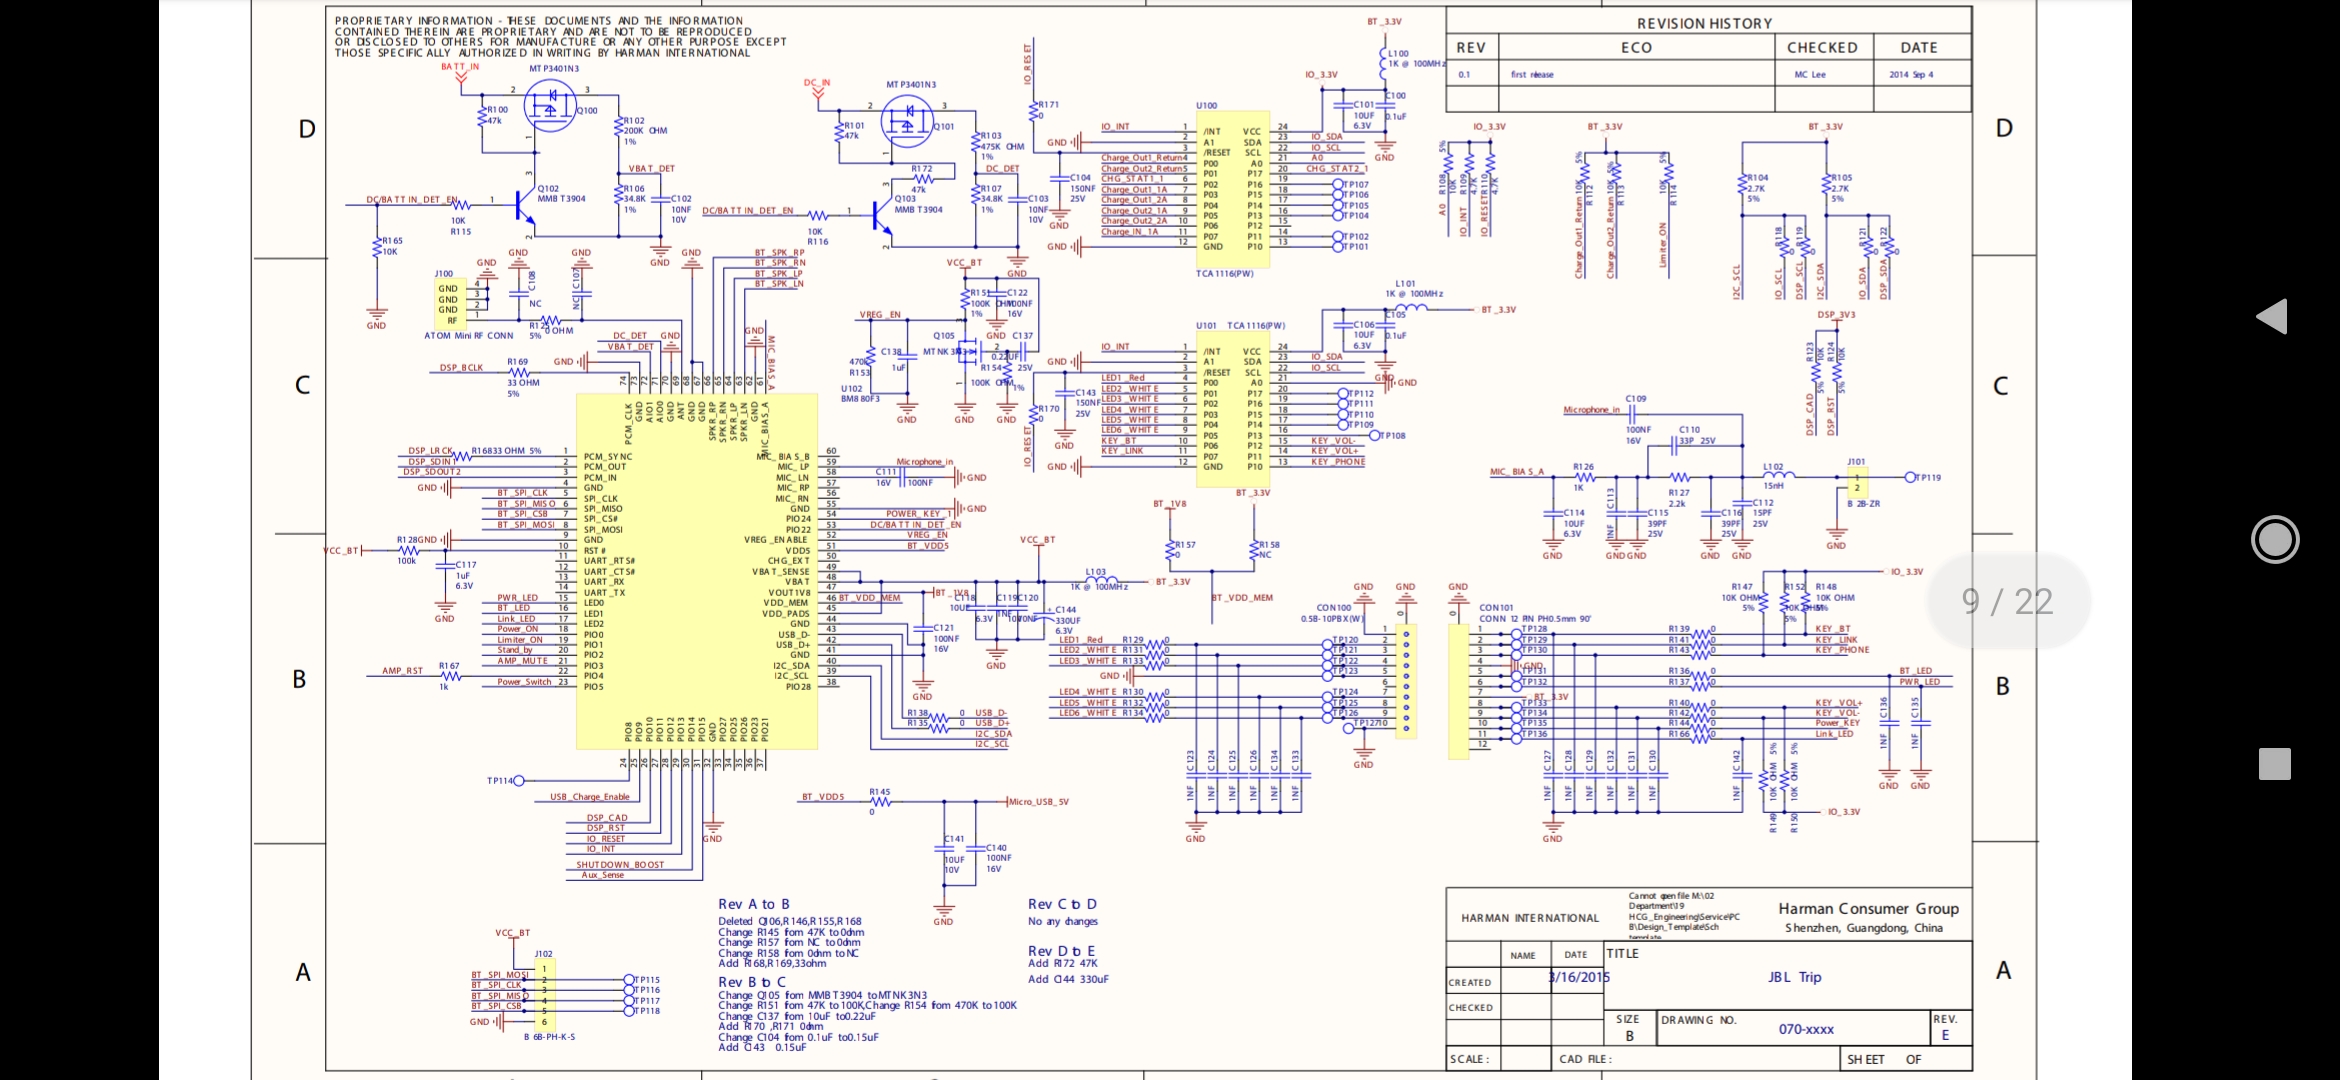2340x1080 pixels.
Task: Tap the 'CAD FILE:' field label
Action: click(x=1585, y=1059)
